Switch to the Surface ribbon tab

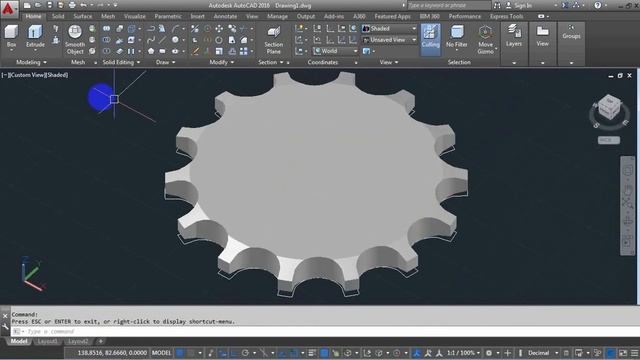coord(83,16)
